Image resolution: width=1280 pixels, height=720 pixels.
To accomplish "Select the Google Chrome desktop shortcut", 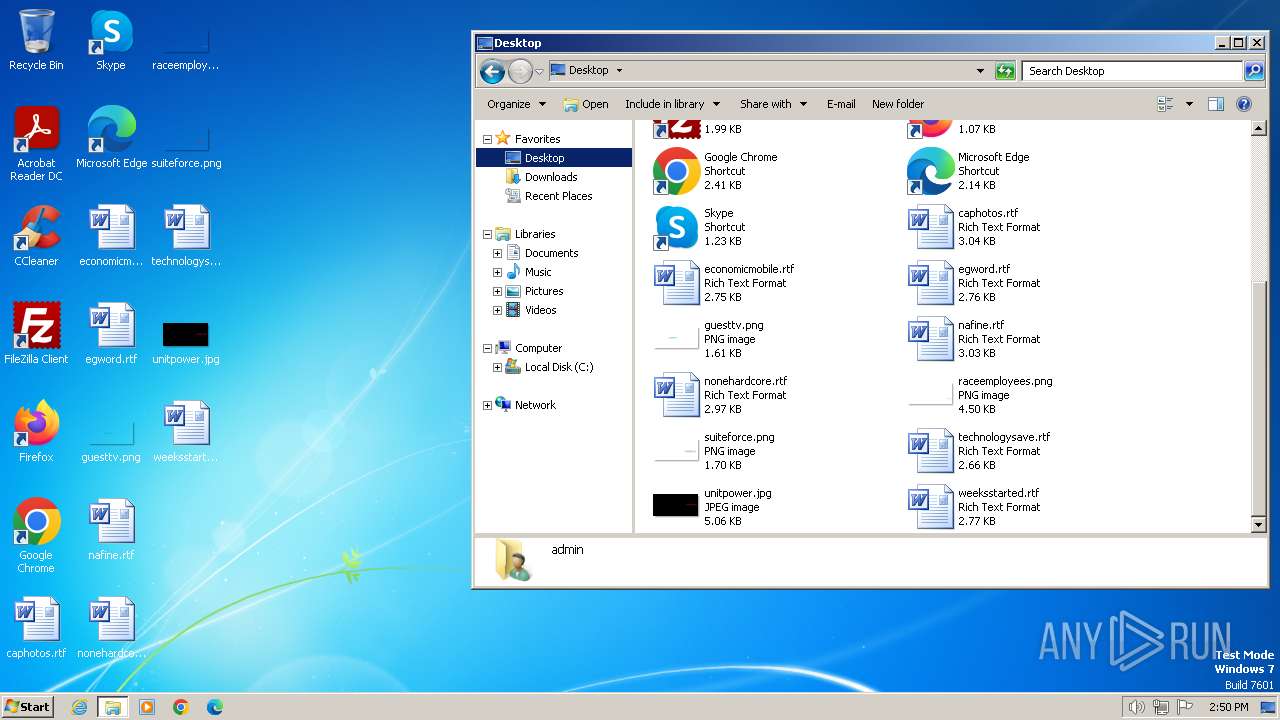I will pos(36,536).
